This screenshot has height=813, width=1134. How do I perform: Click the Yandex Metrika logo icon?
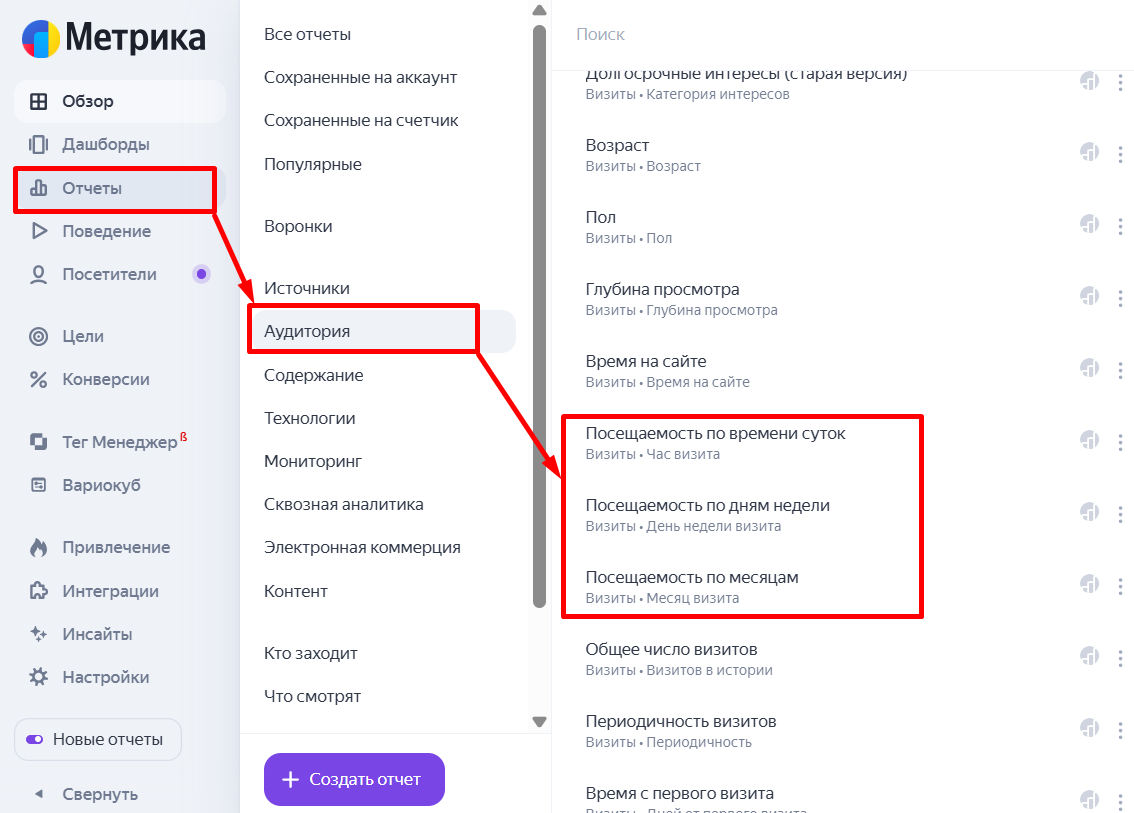point(41,38)
